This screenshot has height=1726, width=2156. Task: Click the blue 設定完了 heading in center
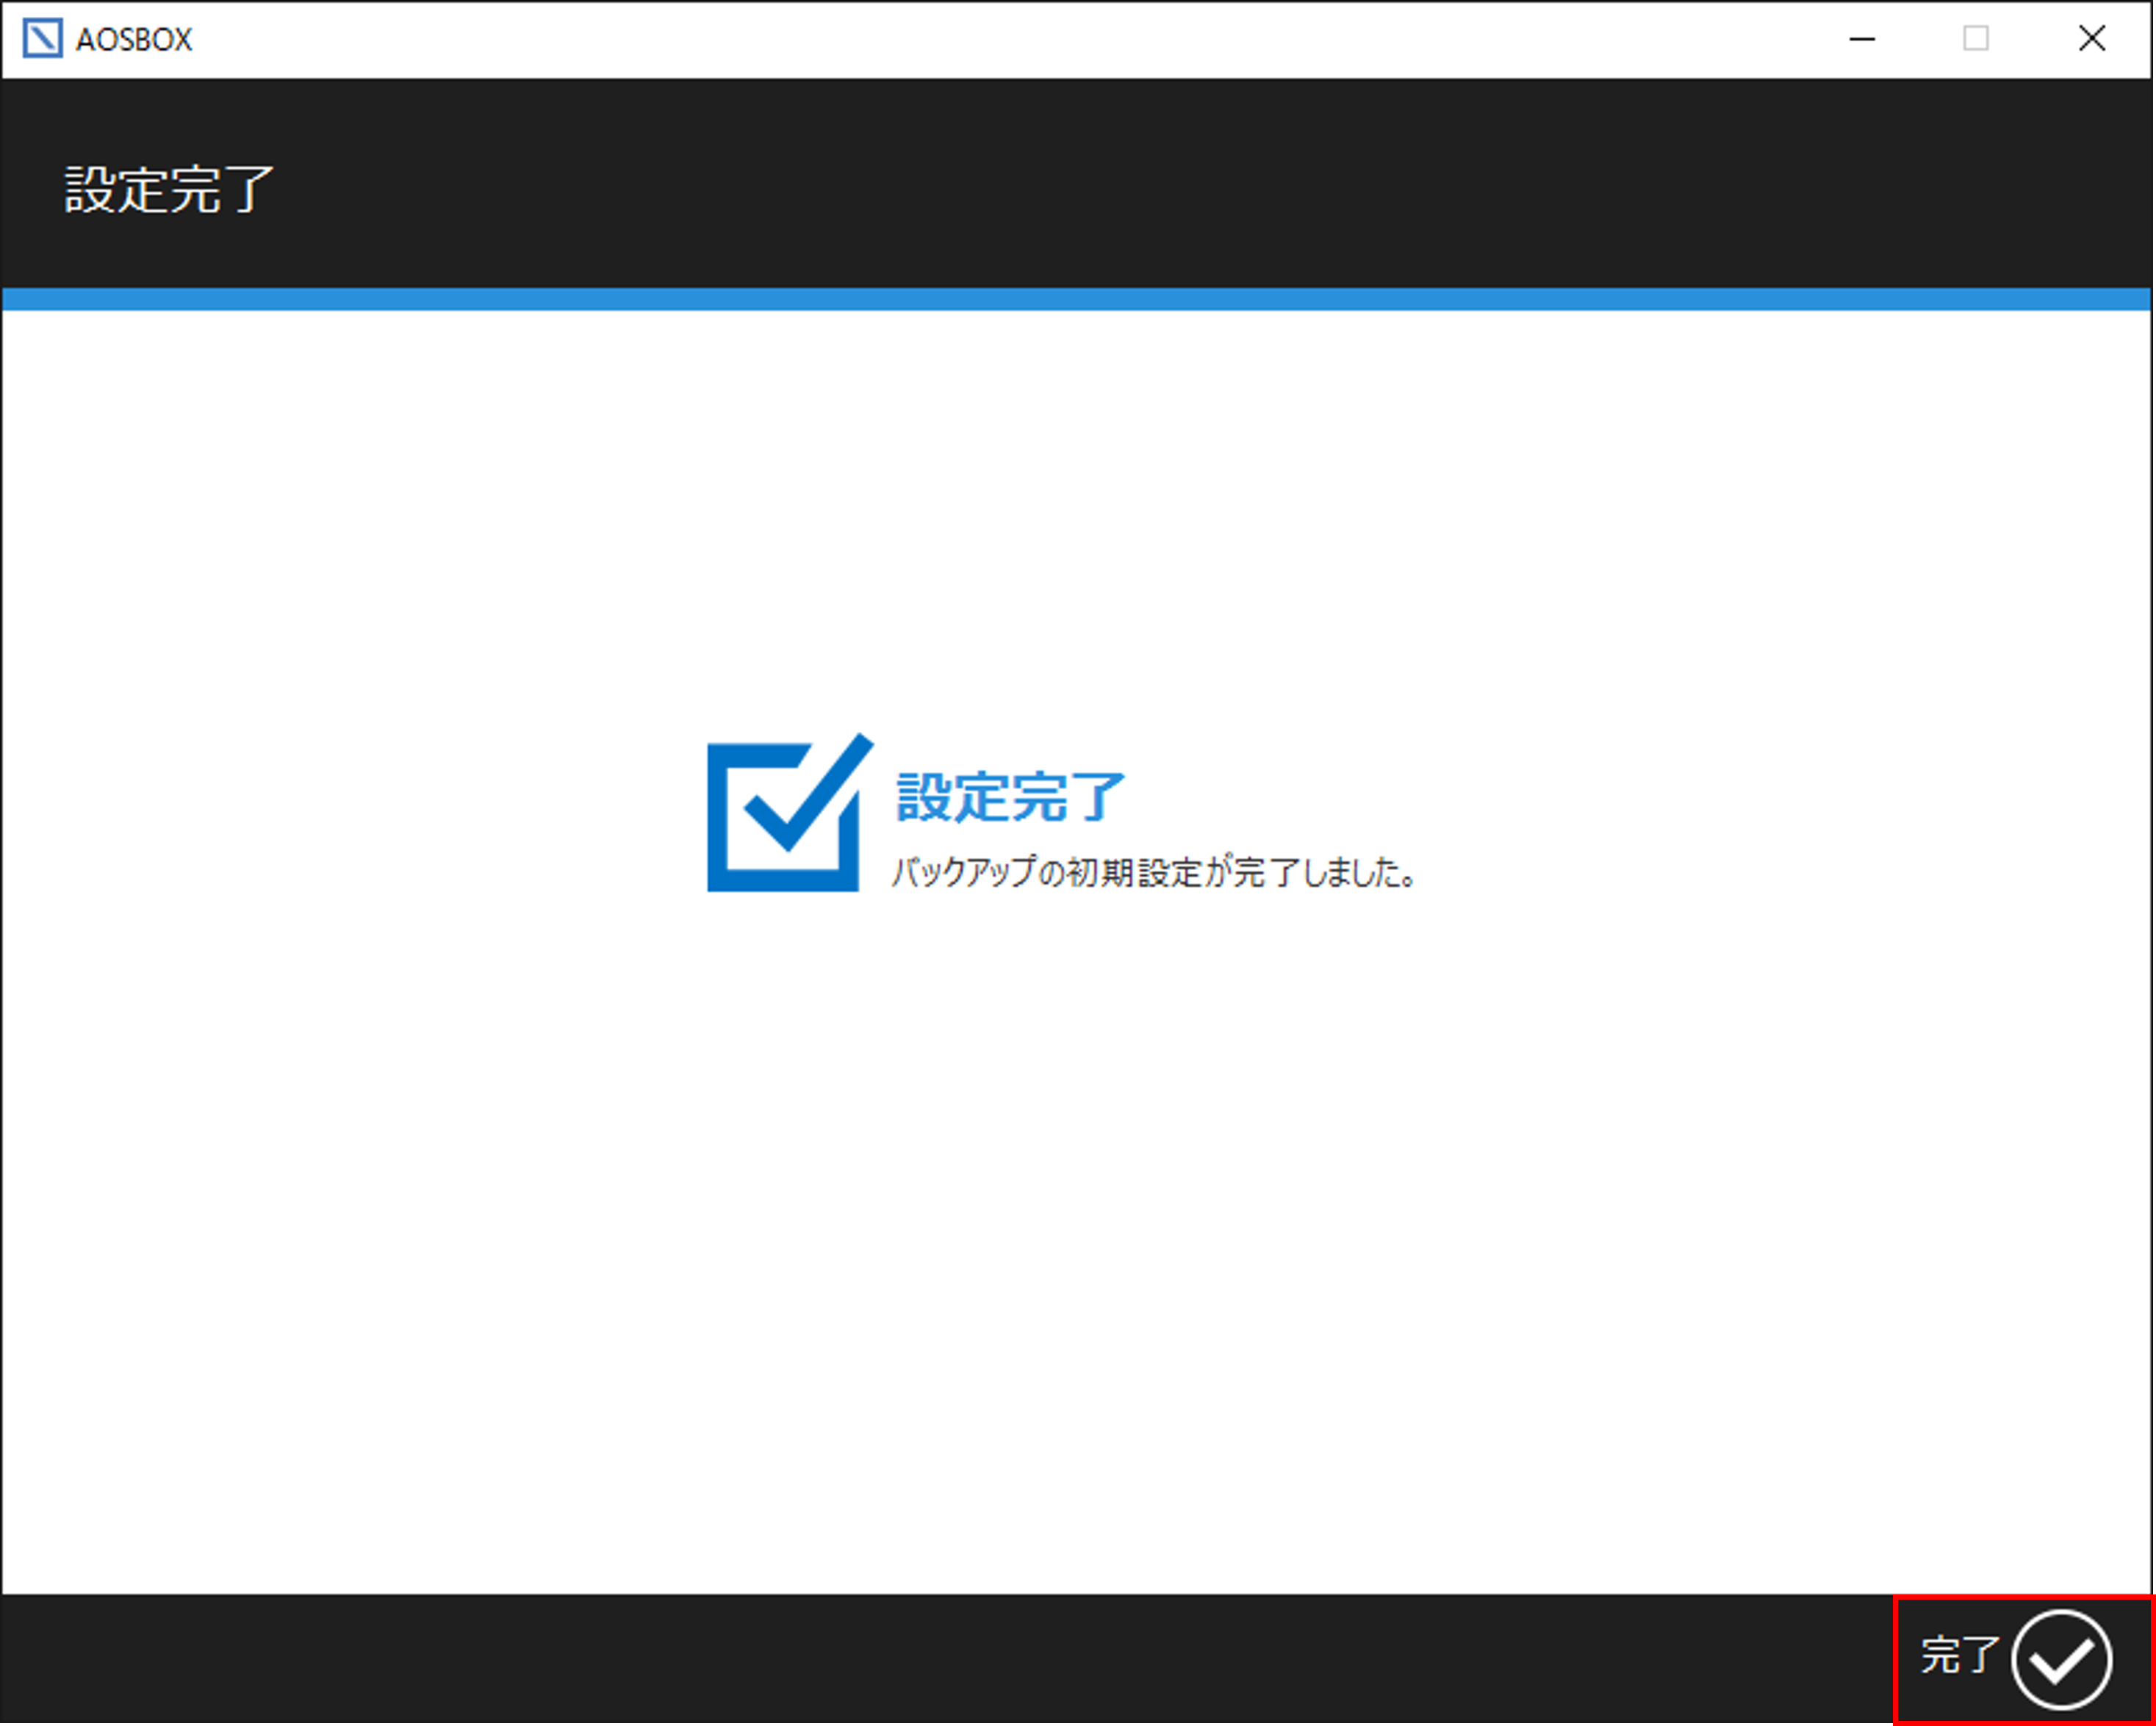tap(1010, 797)
